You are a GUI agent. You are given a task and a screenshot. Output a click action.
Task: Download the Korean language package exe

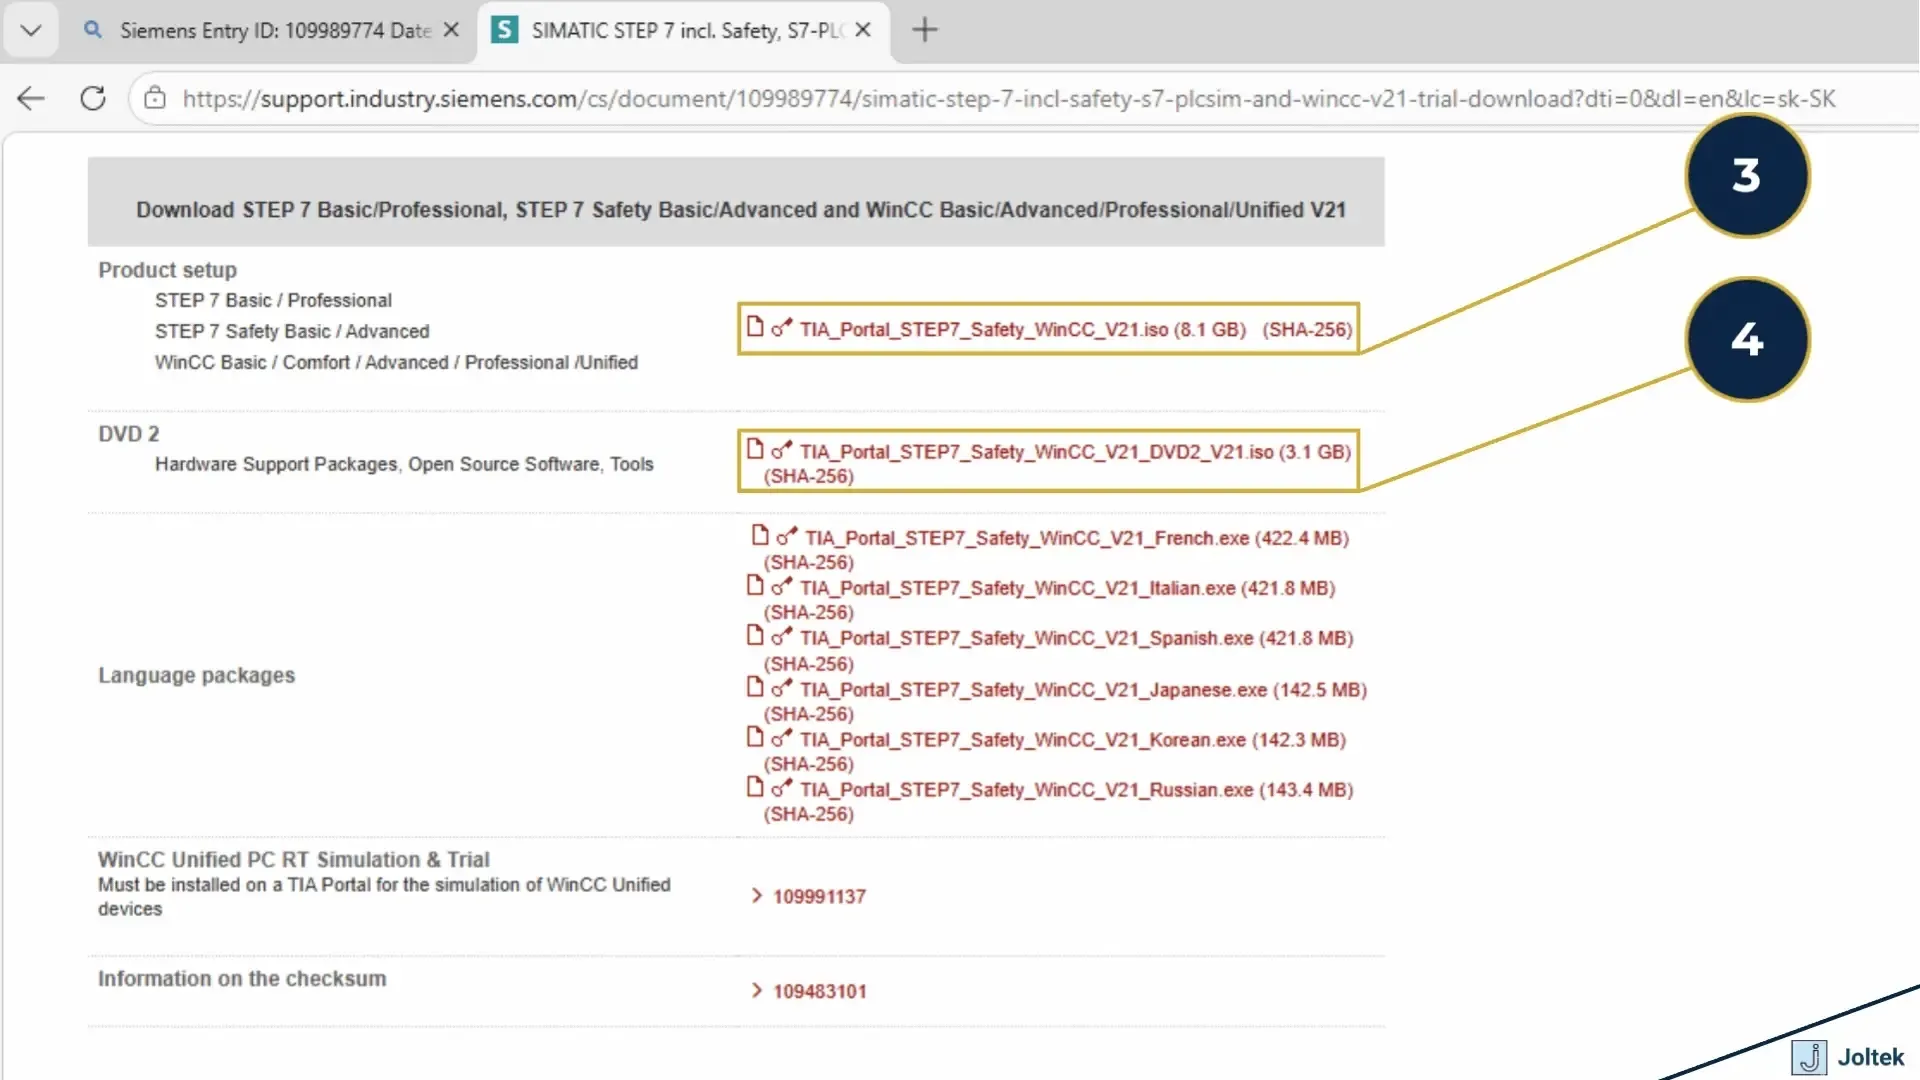tap(1073, 740)
